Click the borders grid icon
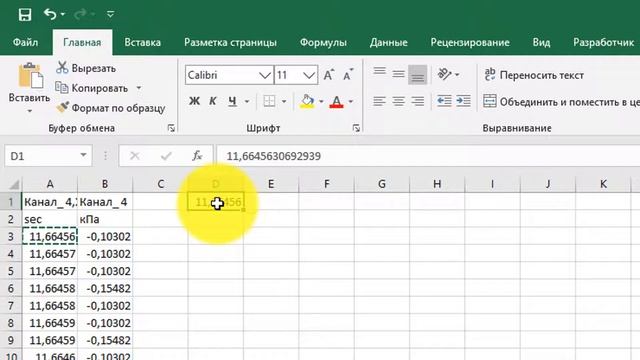Image resolution: width=640 pixels, height=360 pixels. pyautogui.click(x=269, y=101)
